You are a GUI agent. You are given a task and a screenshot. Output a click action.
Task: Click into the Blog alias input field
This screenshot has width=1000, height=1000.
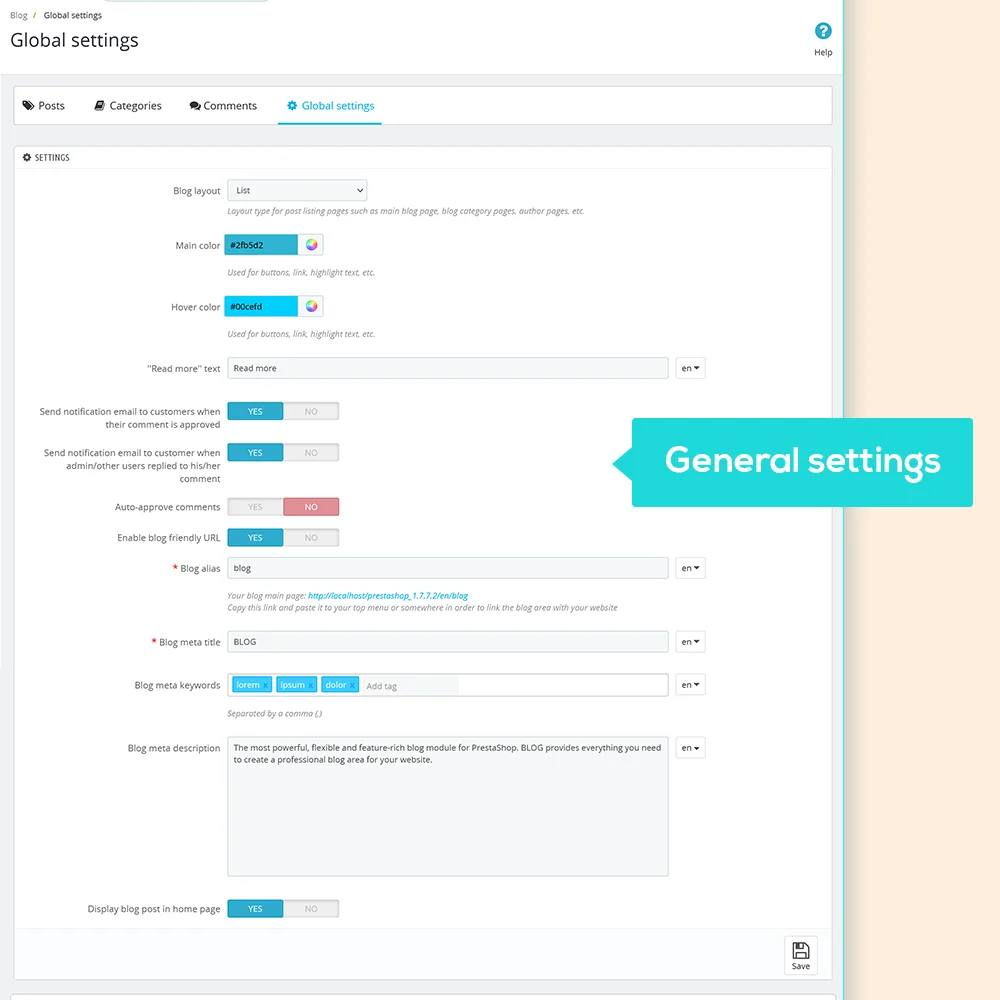(x=447, y=568)
